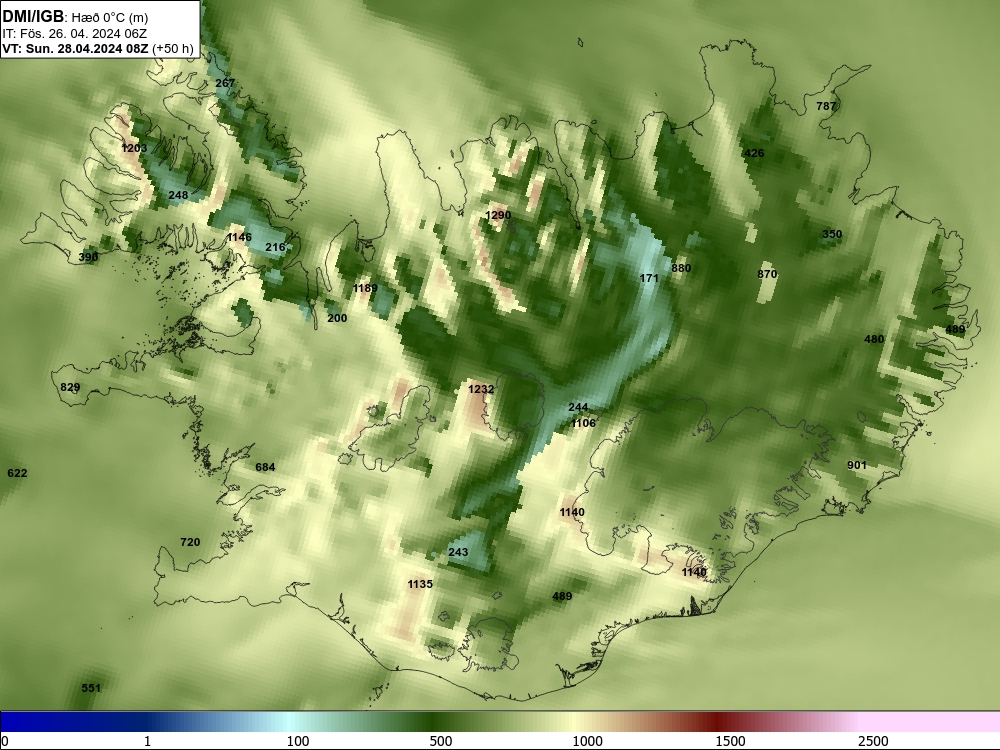Click the color scale label 100
Screen dimensions: 1000x750
pyautogui.click(x=298, y=741)
